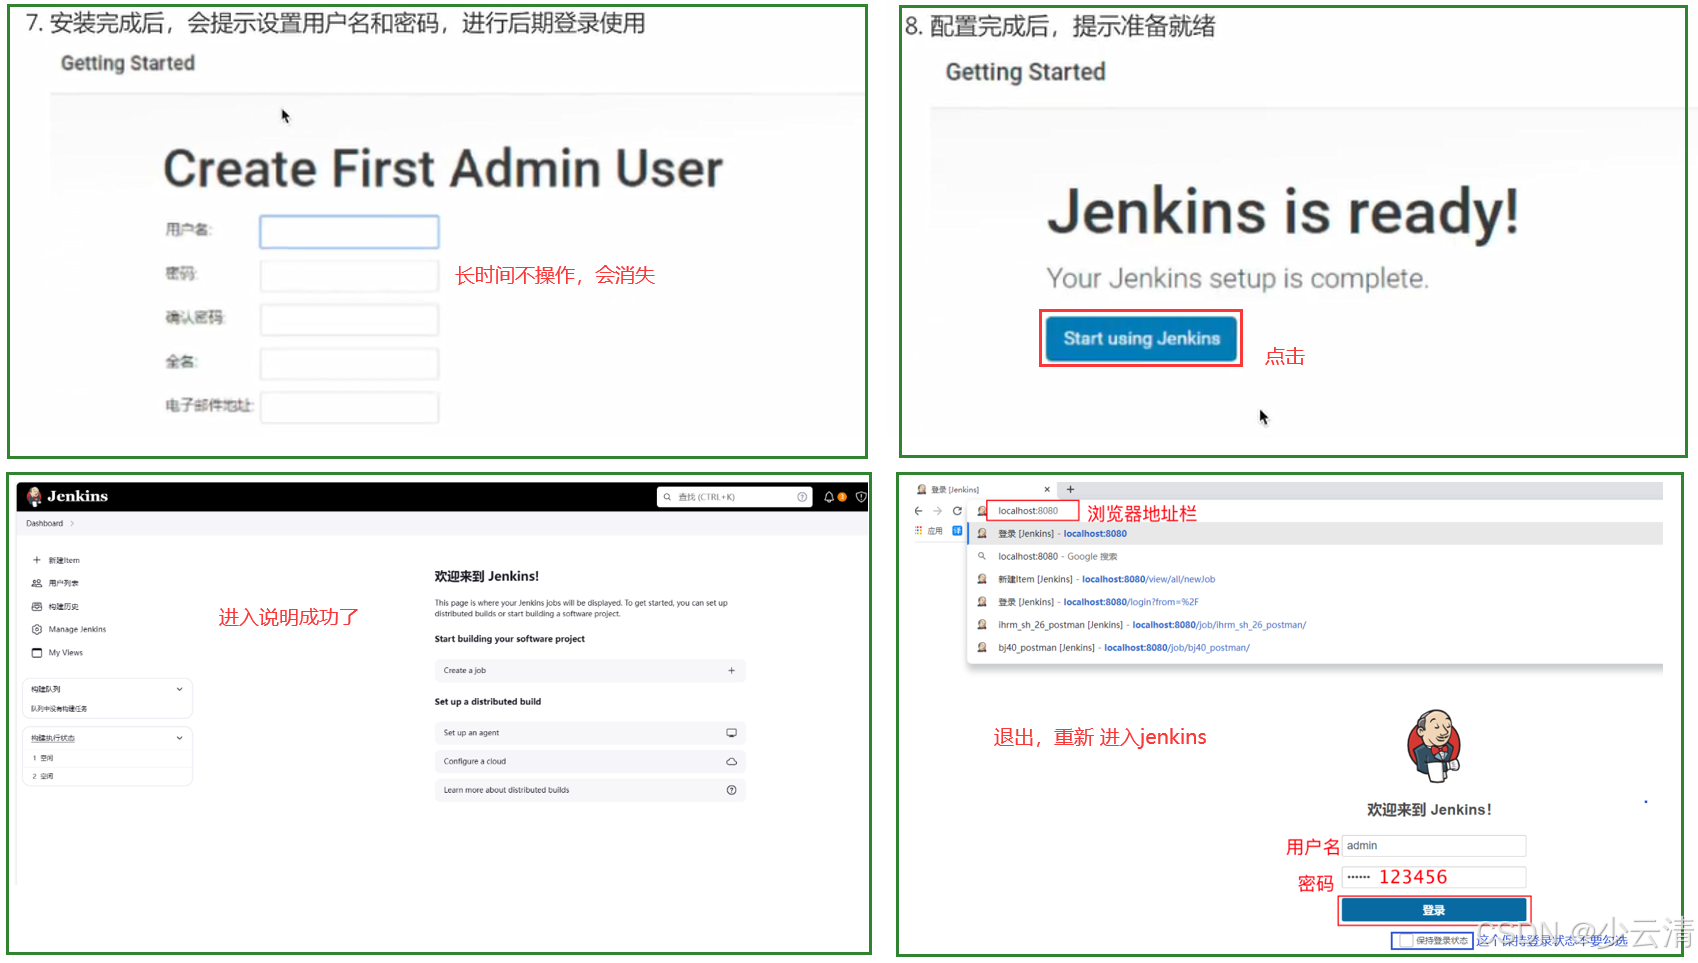Click the monitor icon on Set up an agent
Image resolution: width=1698 pixels, height=963 pixels.
click(731, 733)
